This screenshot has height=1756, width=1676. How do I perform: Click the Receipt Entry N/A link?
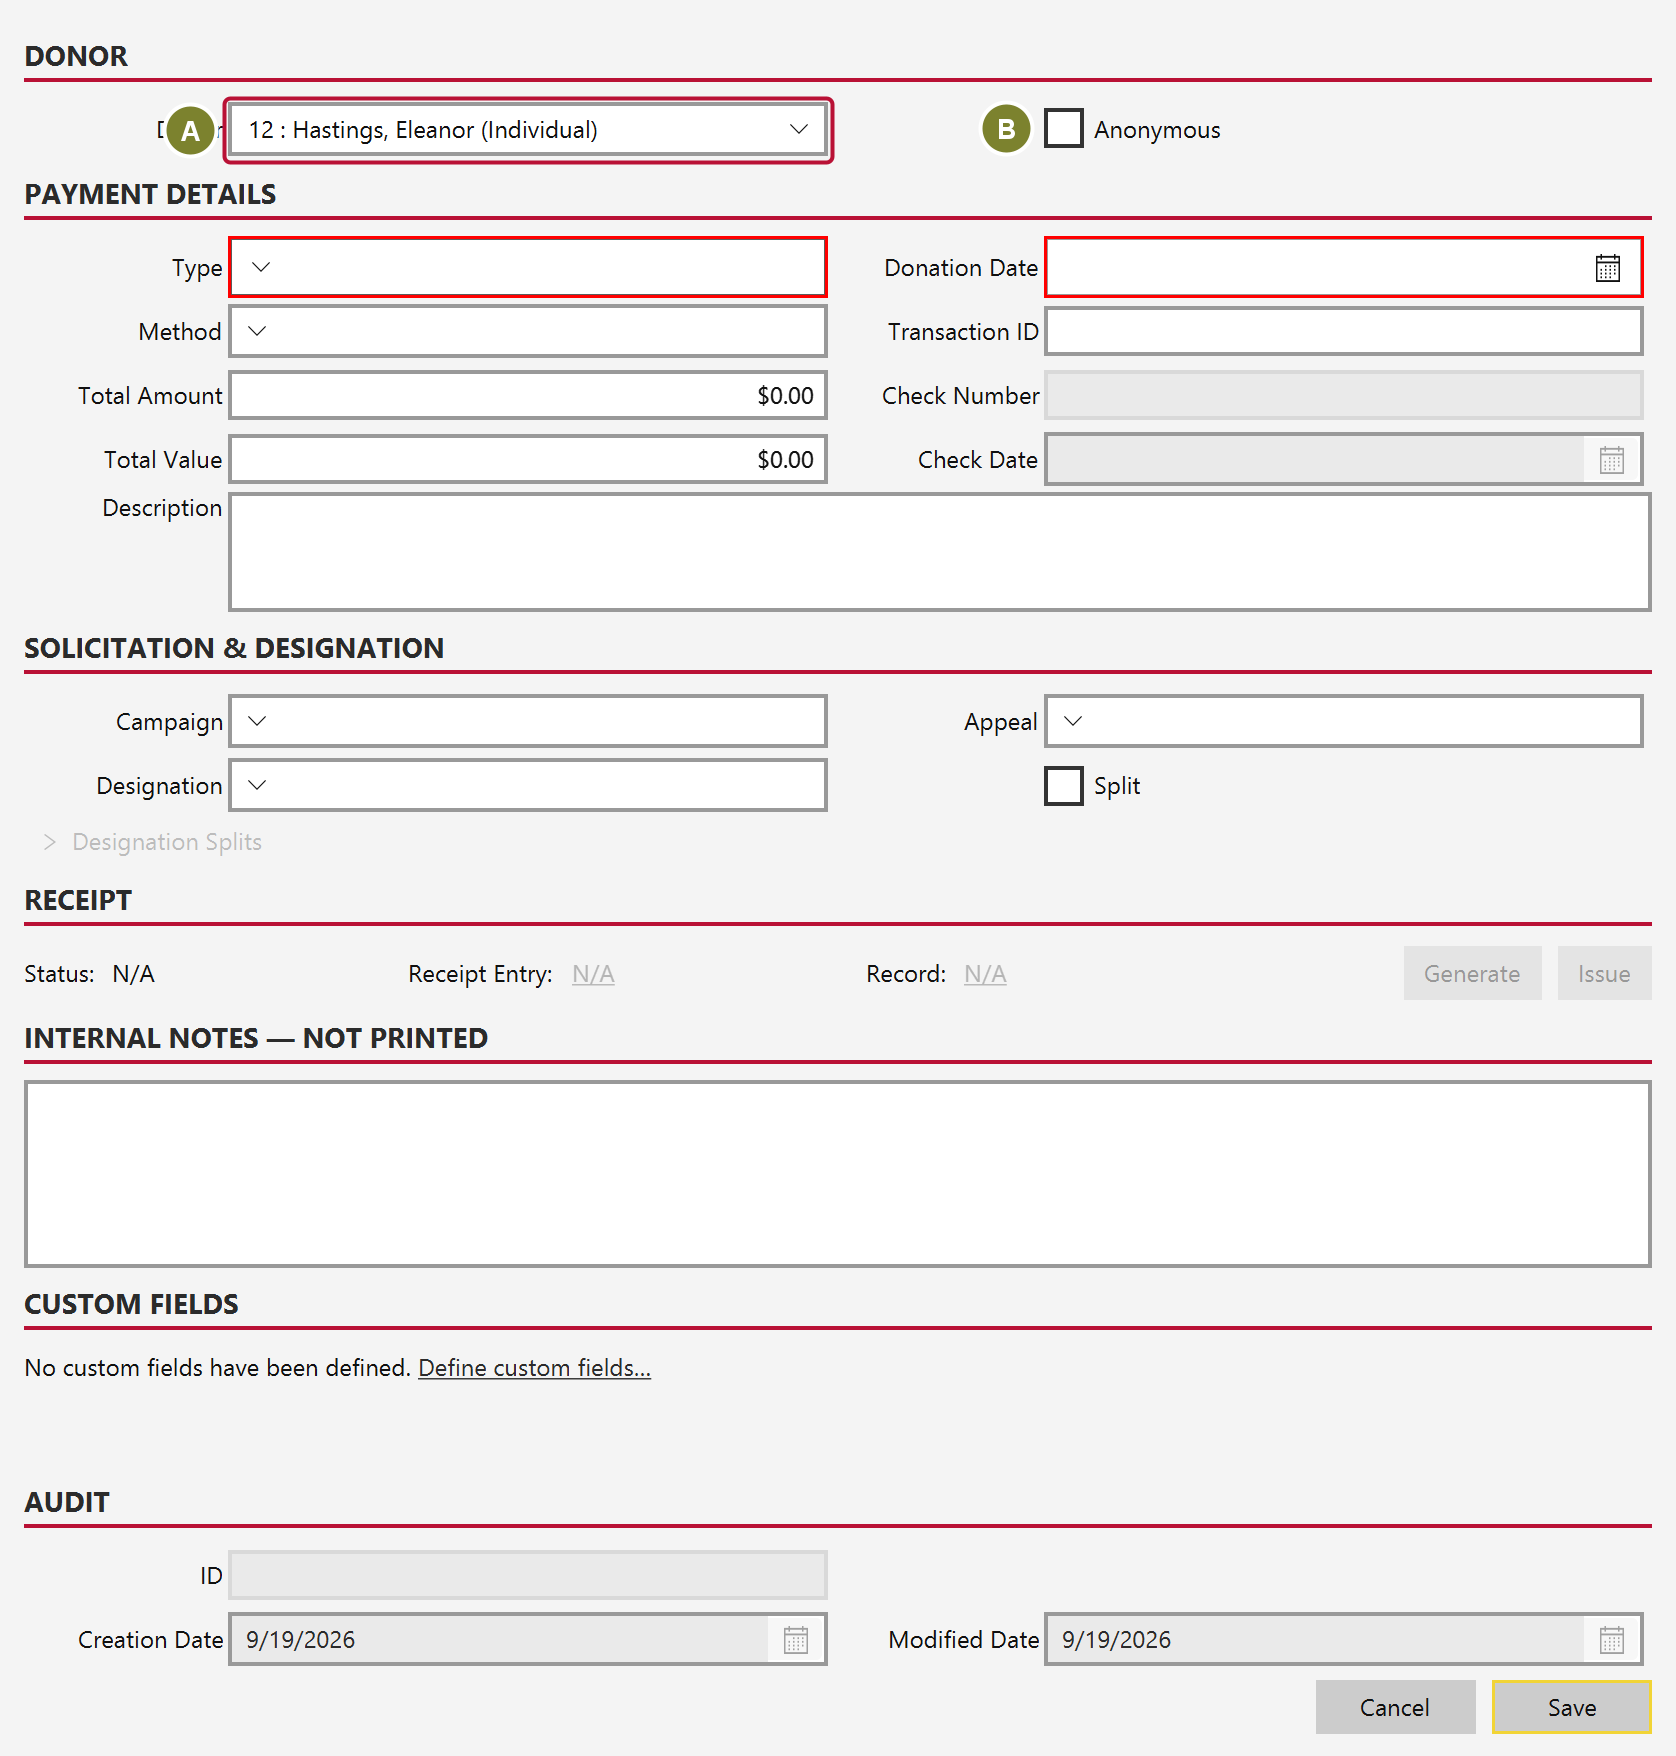pos(593,974)
